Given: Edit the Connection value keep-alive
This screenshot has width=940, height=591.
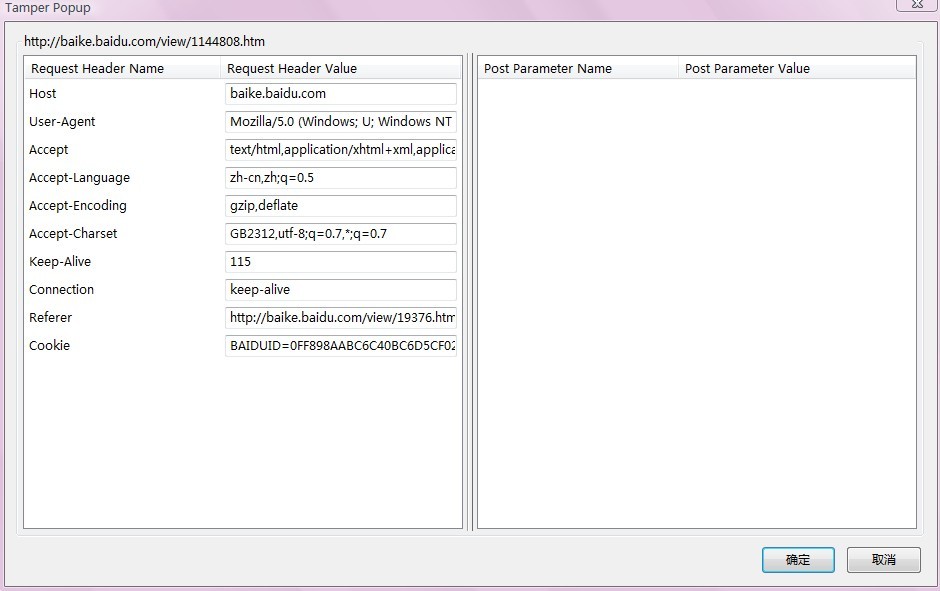Looking at the screenshot, I should pyautogui.click(x=341, y=290).
